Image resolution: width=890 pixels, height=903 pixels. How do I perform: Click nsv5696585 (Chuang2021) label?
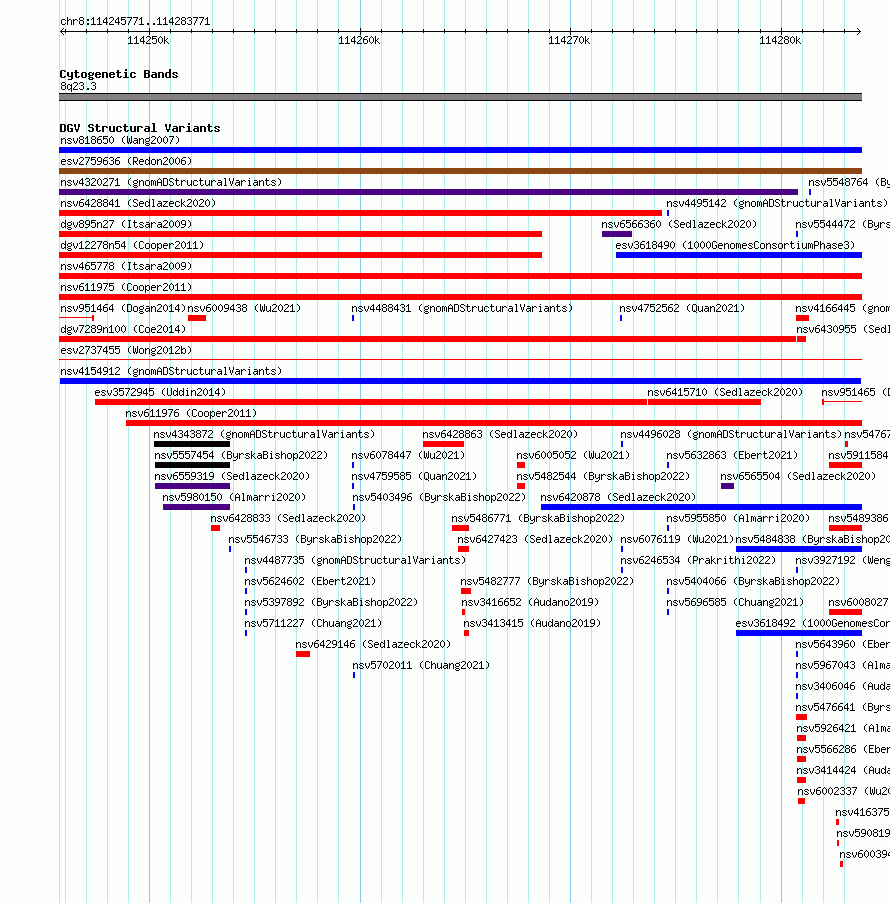(x=735, y=603)
